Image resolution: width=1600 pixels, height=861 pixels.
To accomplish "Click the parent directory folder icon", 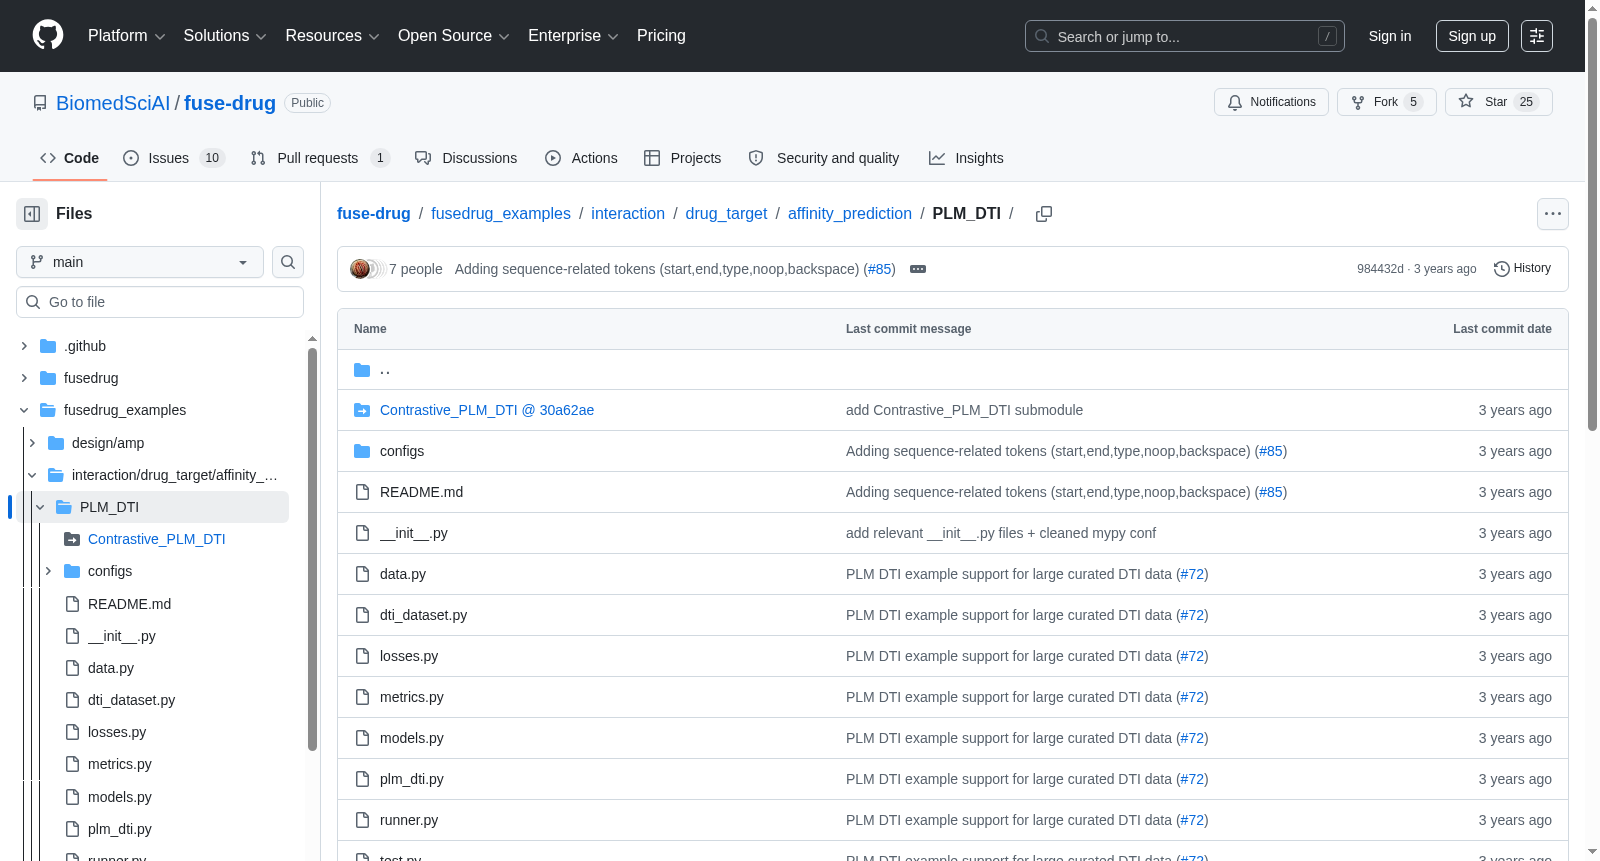I will [x=362, y=370].
